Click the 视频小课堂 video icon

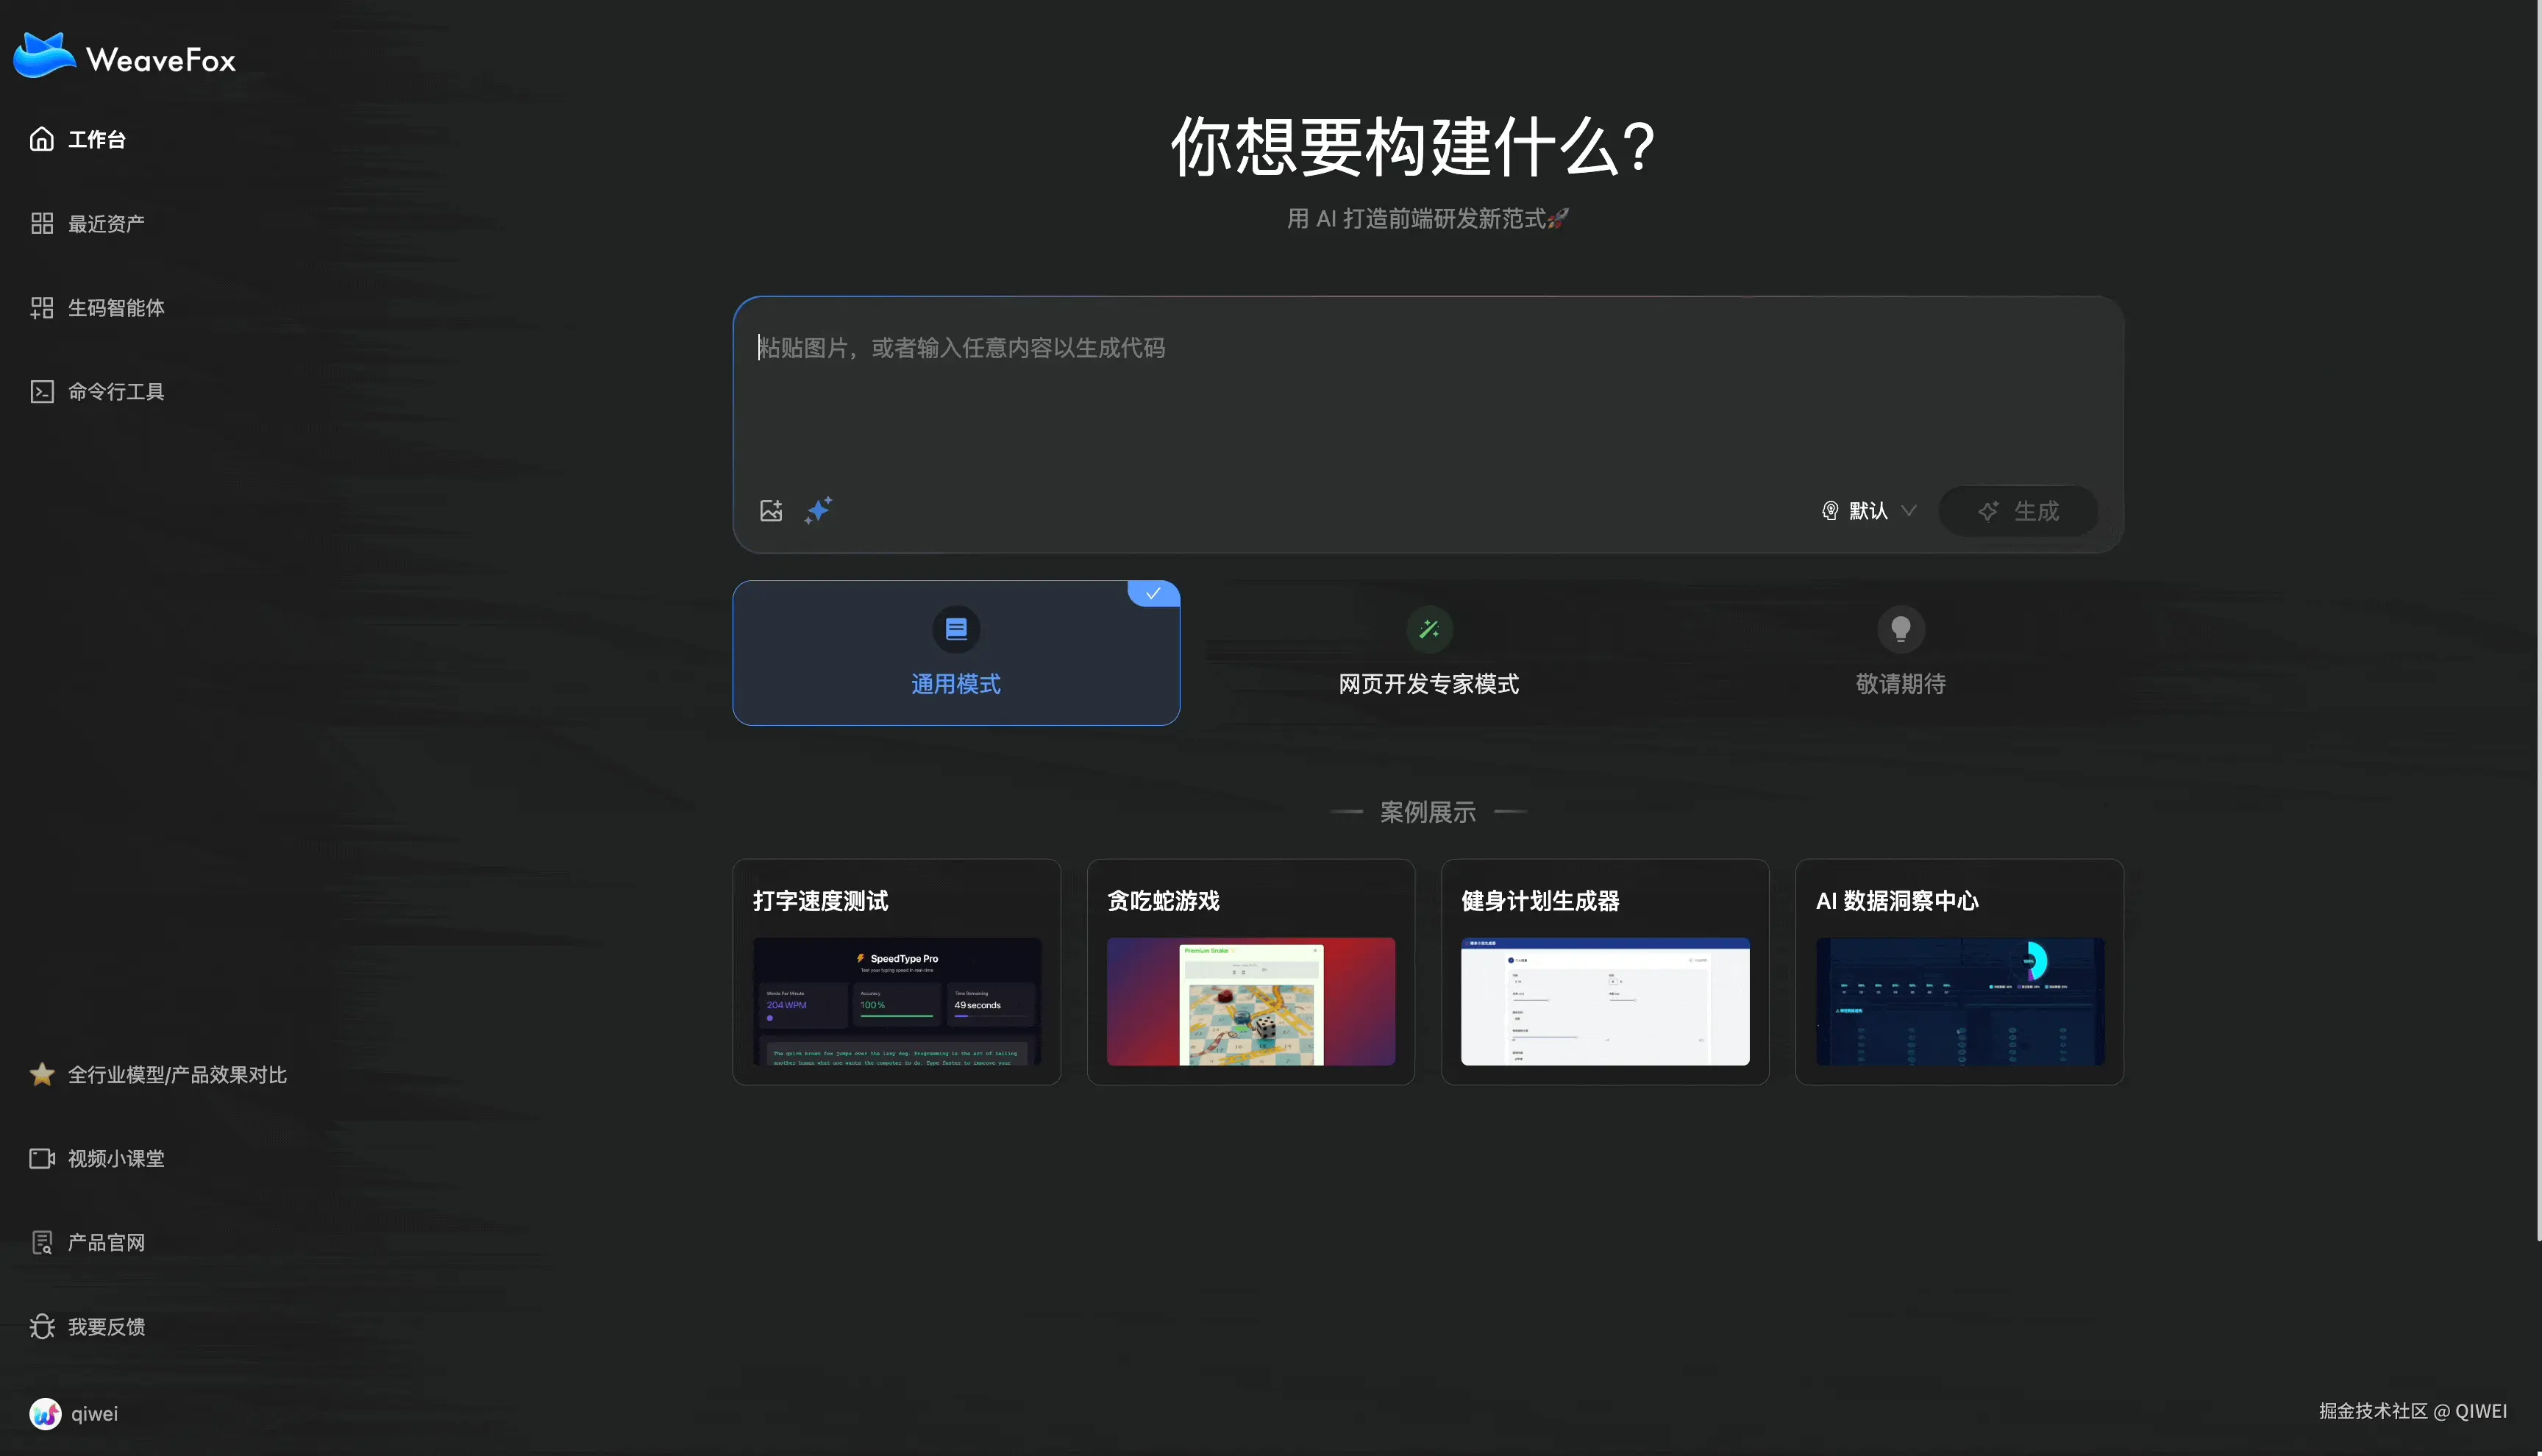coord(42,1158)
